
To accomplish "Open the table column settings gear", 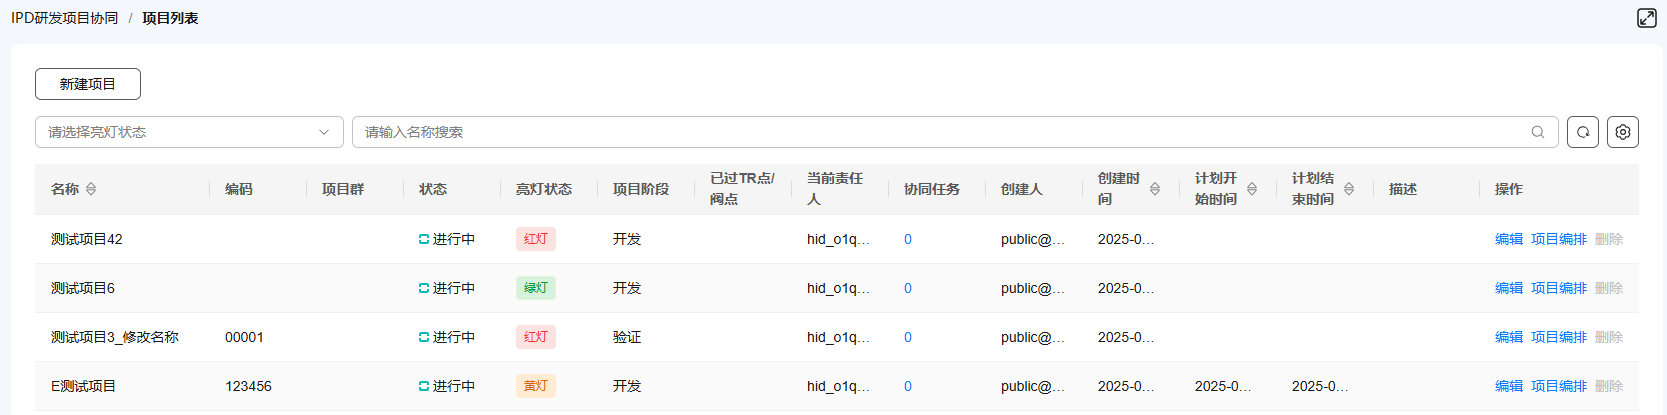I will coord(1623,132).
